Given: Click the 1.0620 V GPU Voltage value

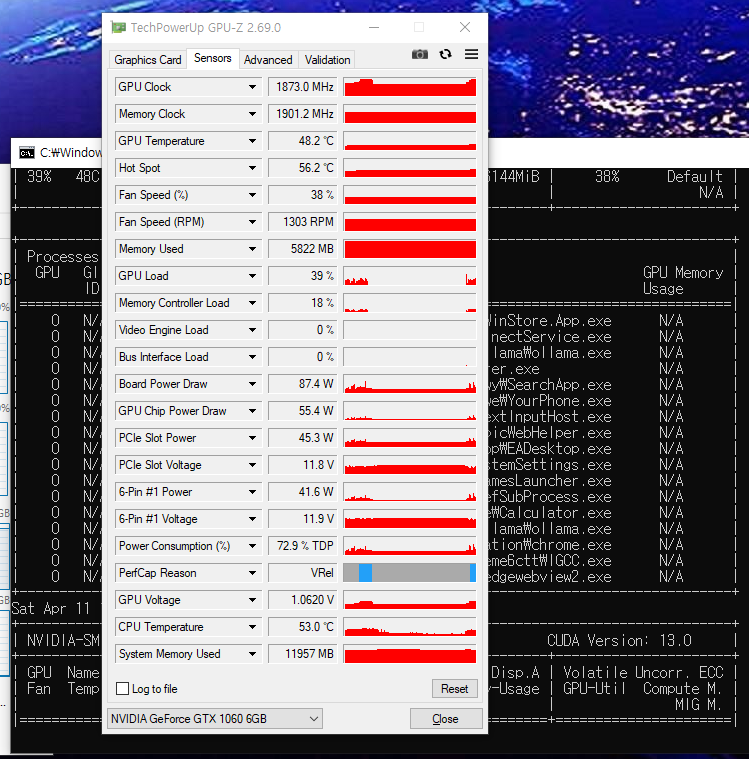Looking at the screenshot, I should click(303, 600).
